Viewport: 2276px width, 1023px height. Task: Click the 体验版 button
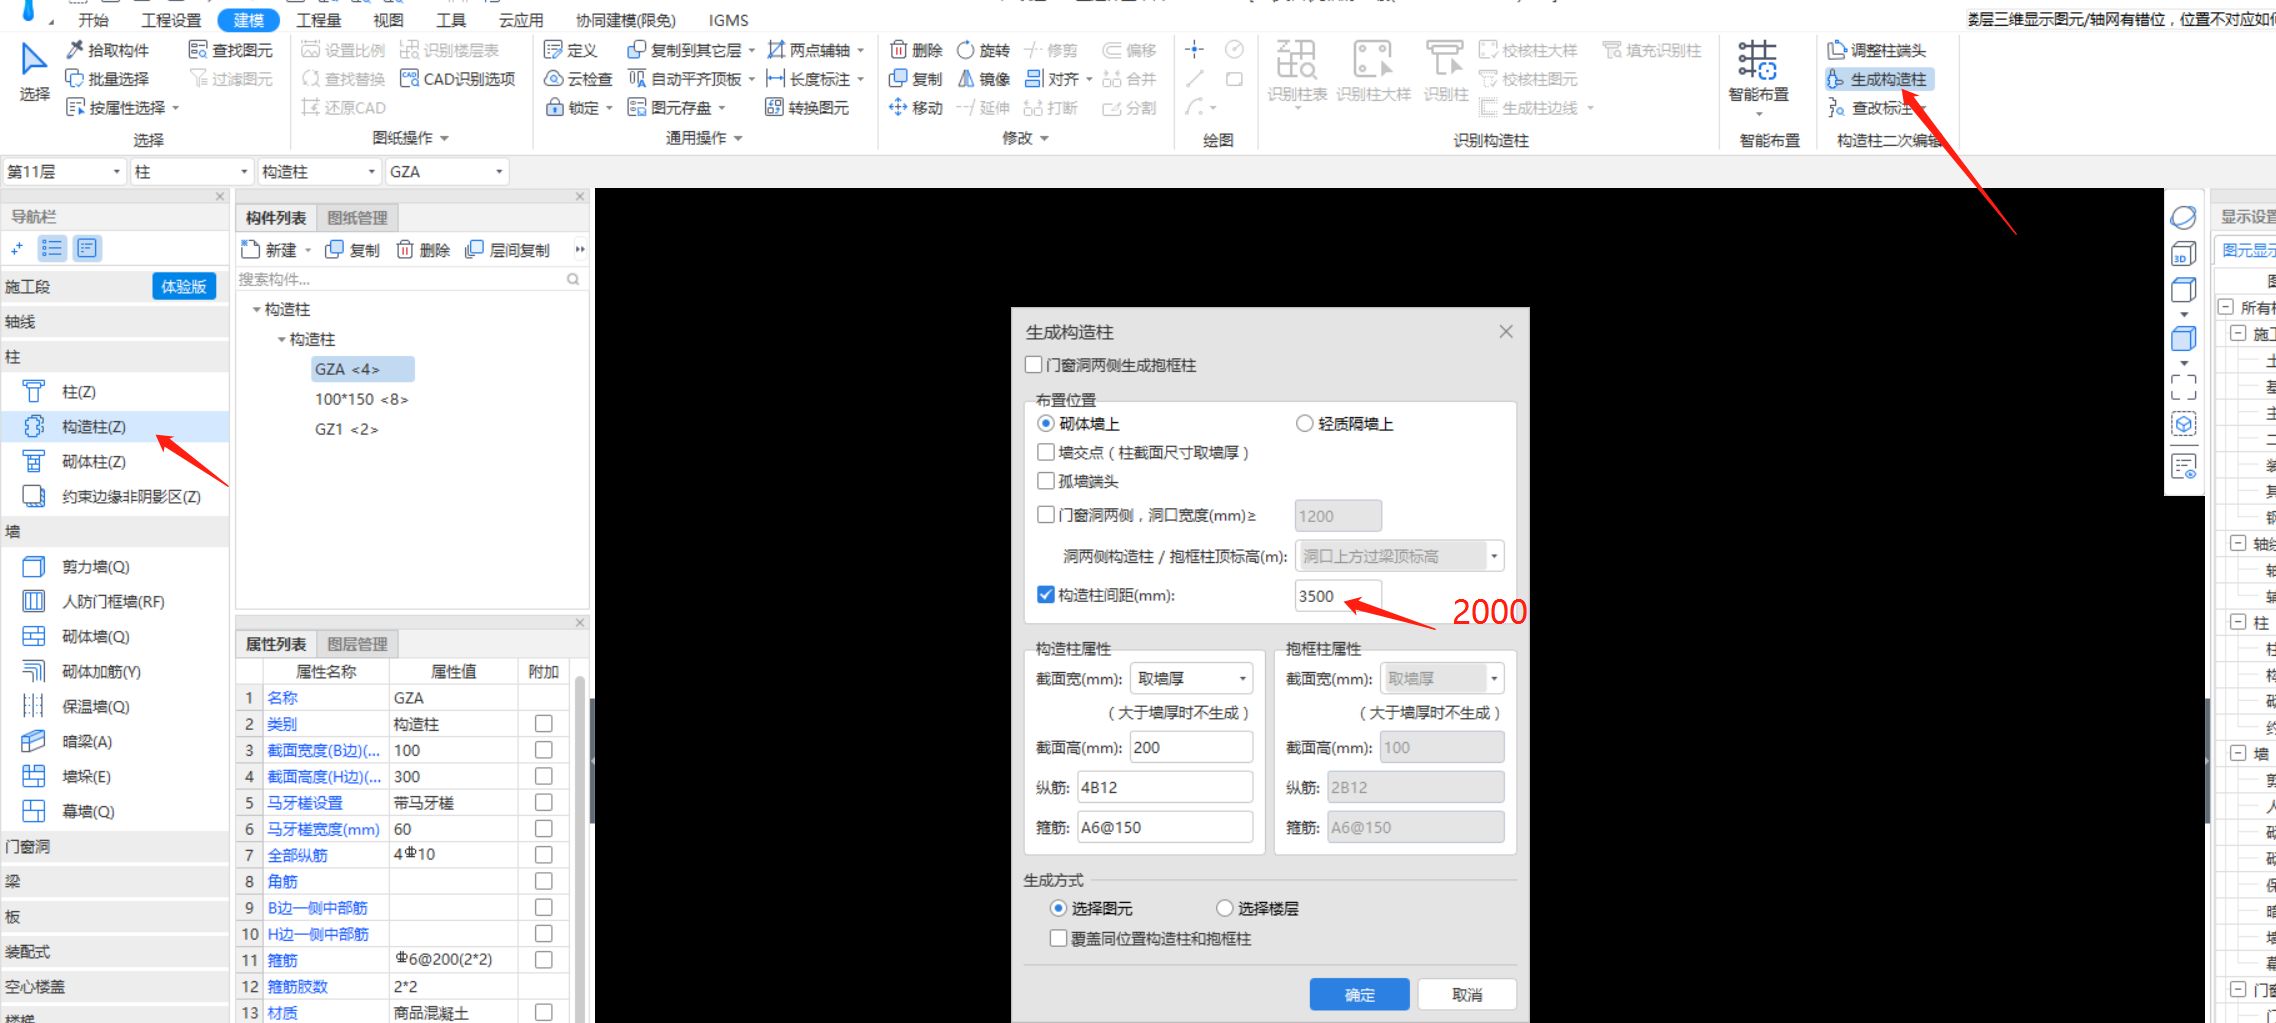[x=184, y=287]
